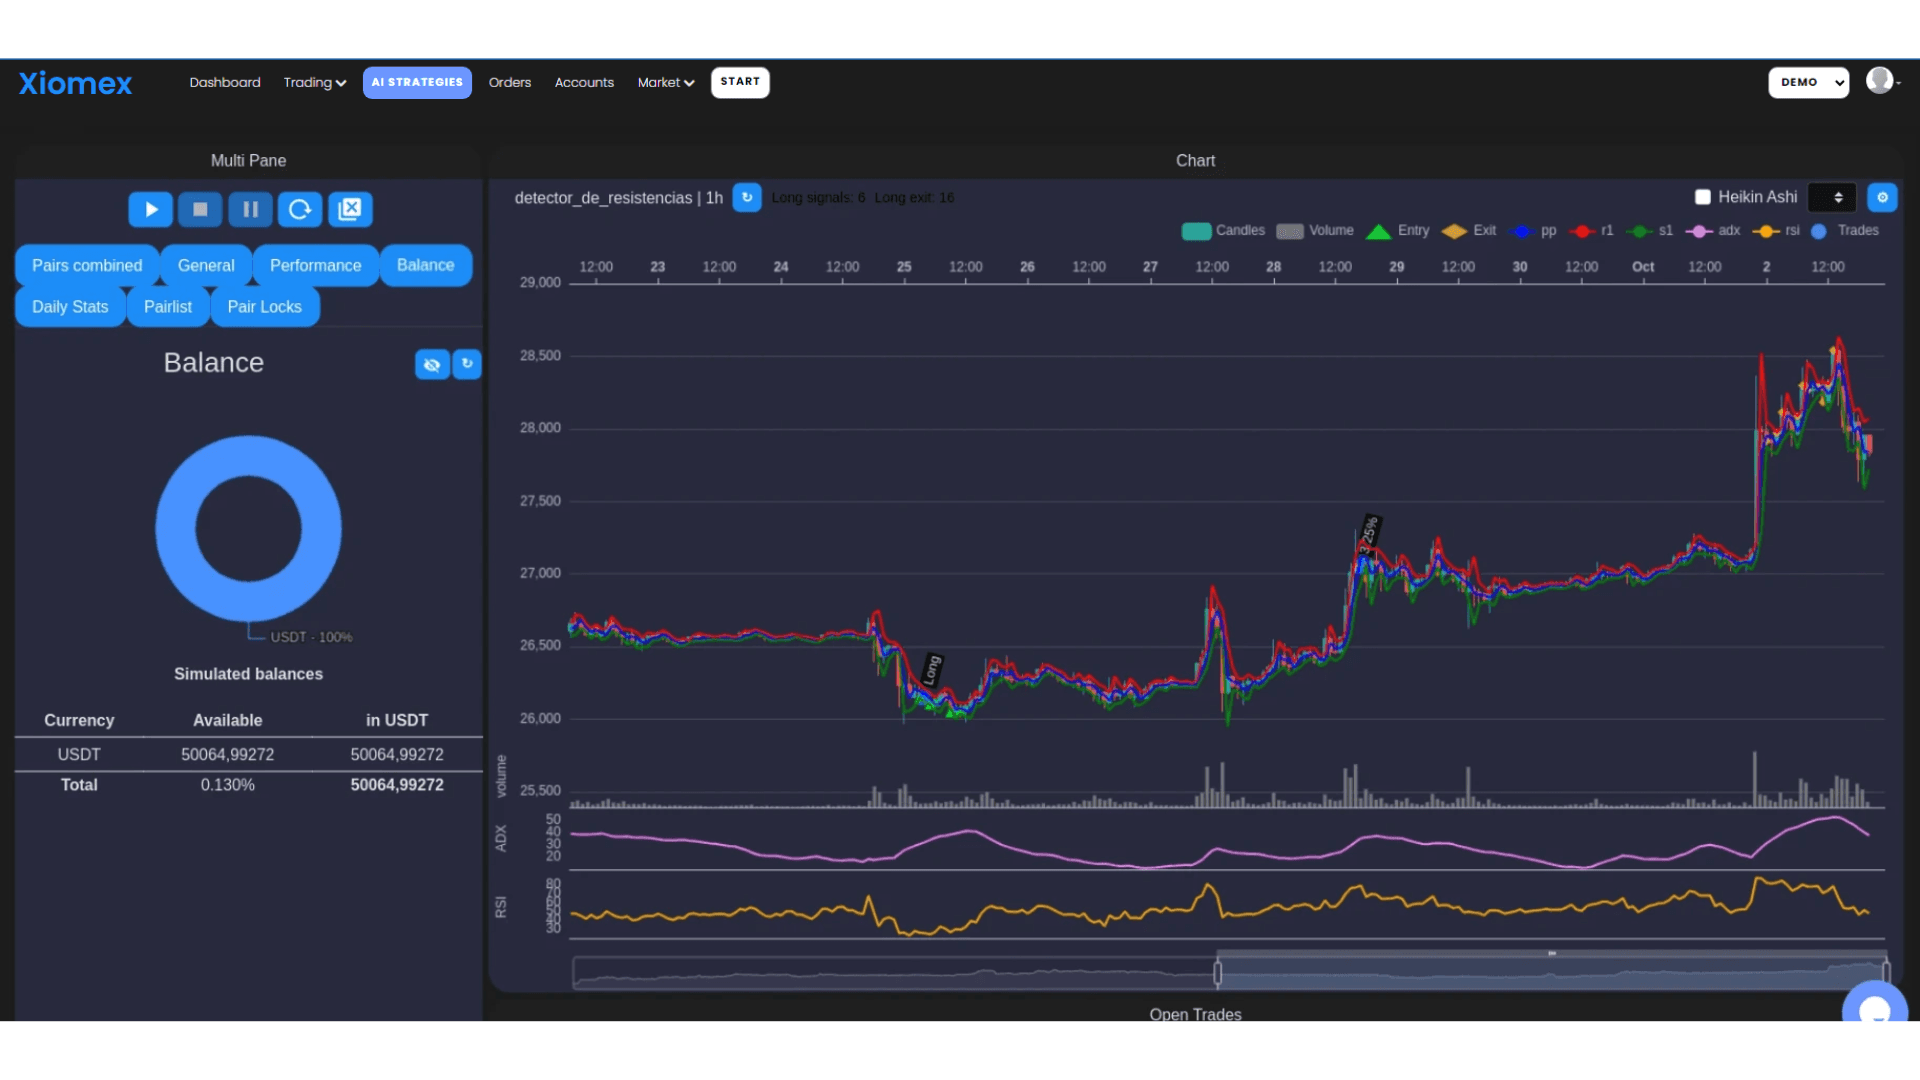The width and height of the screenshot is (1920, 1080).
Task: Click the force-exit X icon button
Action: [x=350, y=209]
